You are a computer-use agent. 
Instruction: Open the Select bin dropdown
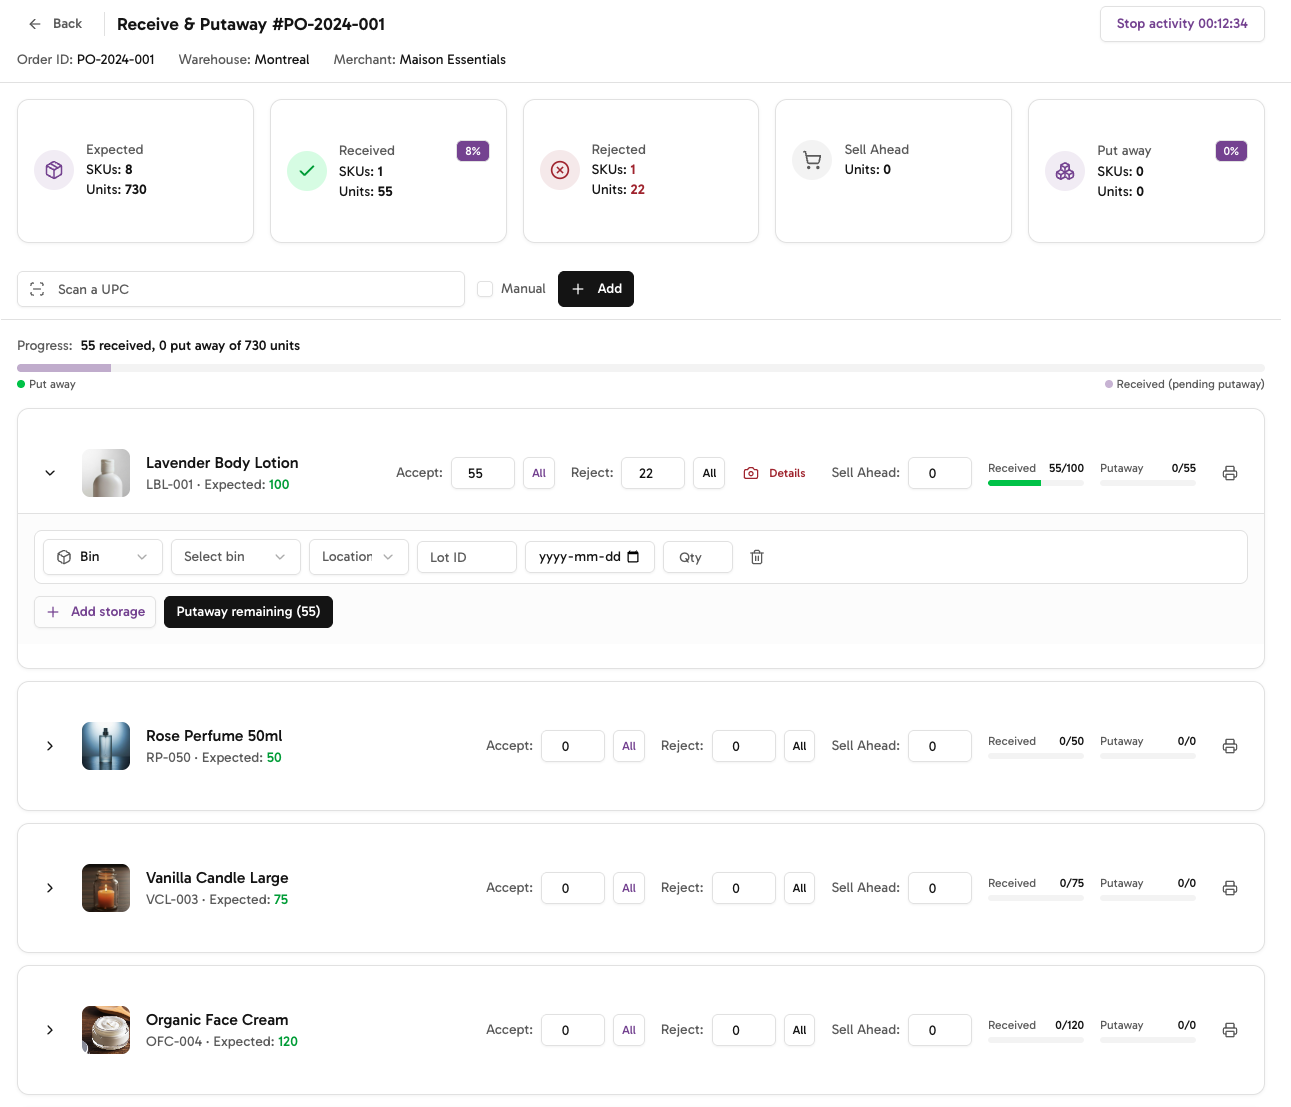coord(235,557)
